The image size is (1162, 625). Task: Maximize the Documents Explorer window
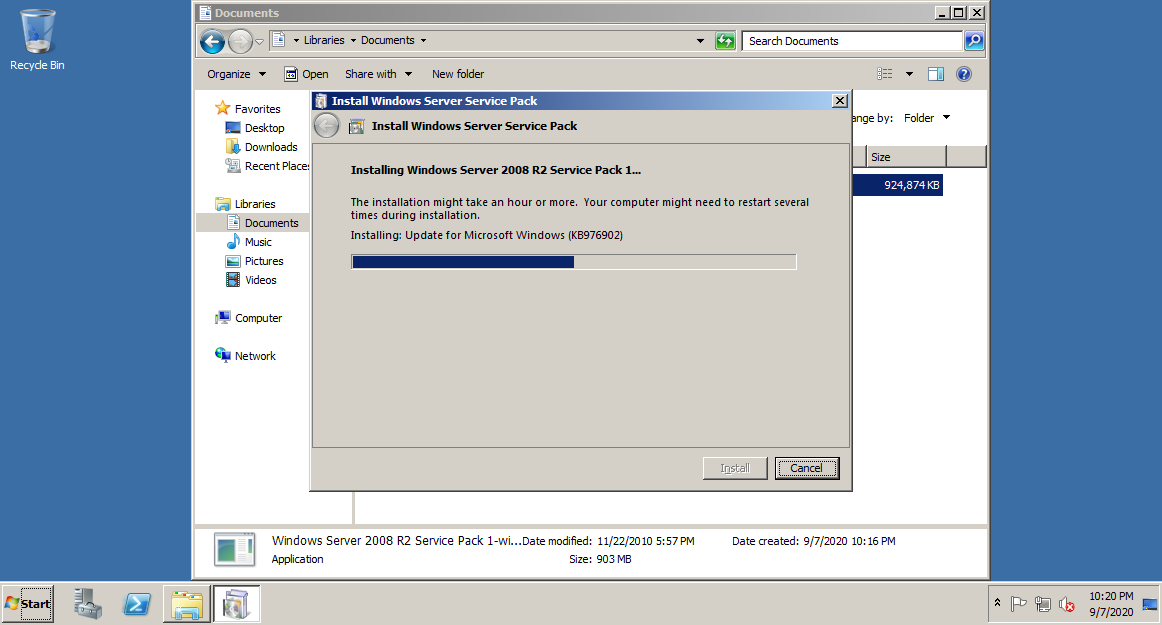(959, 13)
